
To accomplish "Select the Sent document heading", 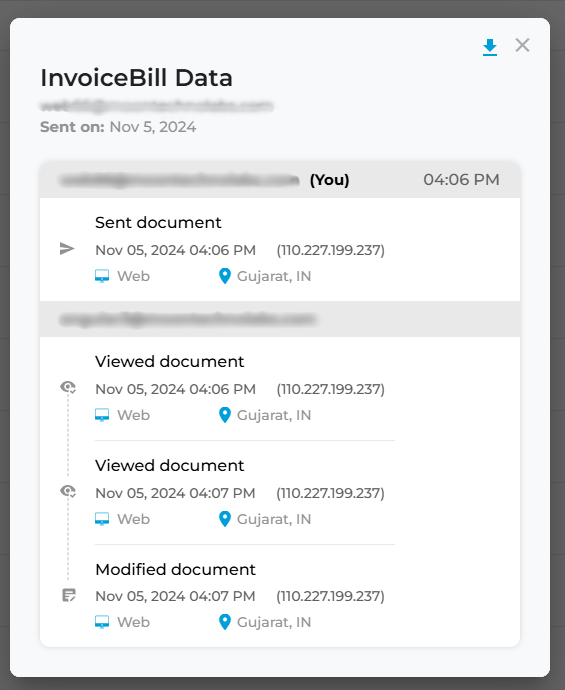I will tap(158, 223).
